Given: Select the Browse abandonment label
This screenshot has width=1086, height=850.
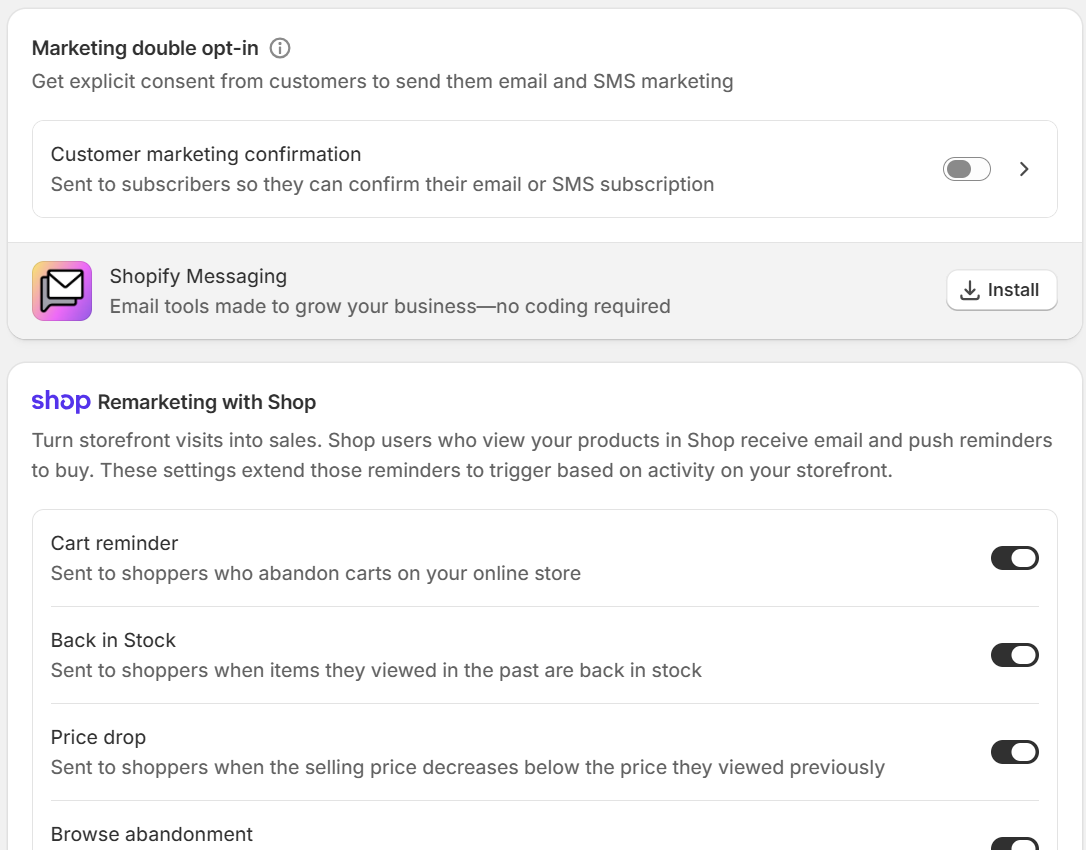Looking at the screenshot, I should click(152, 834).
